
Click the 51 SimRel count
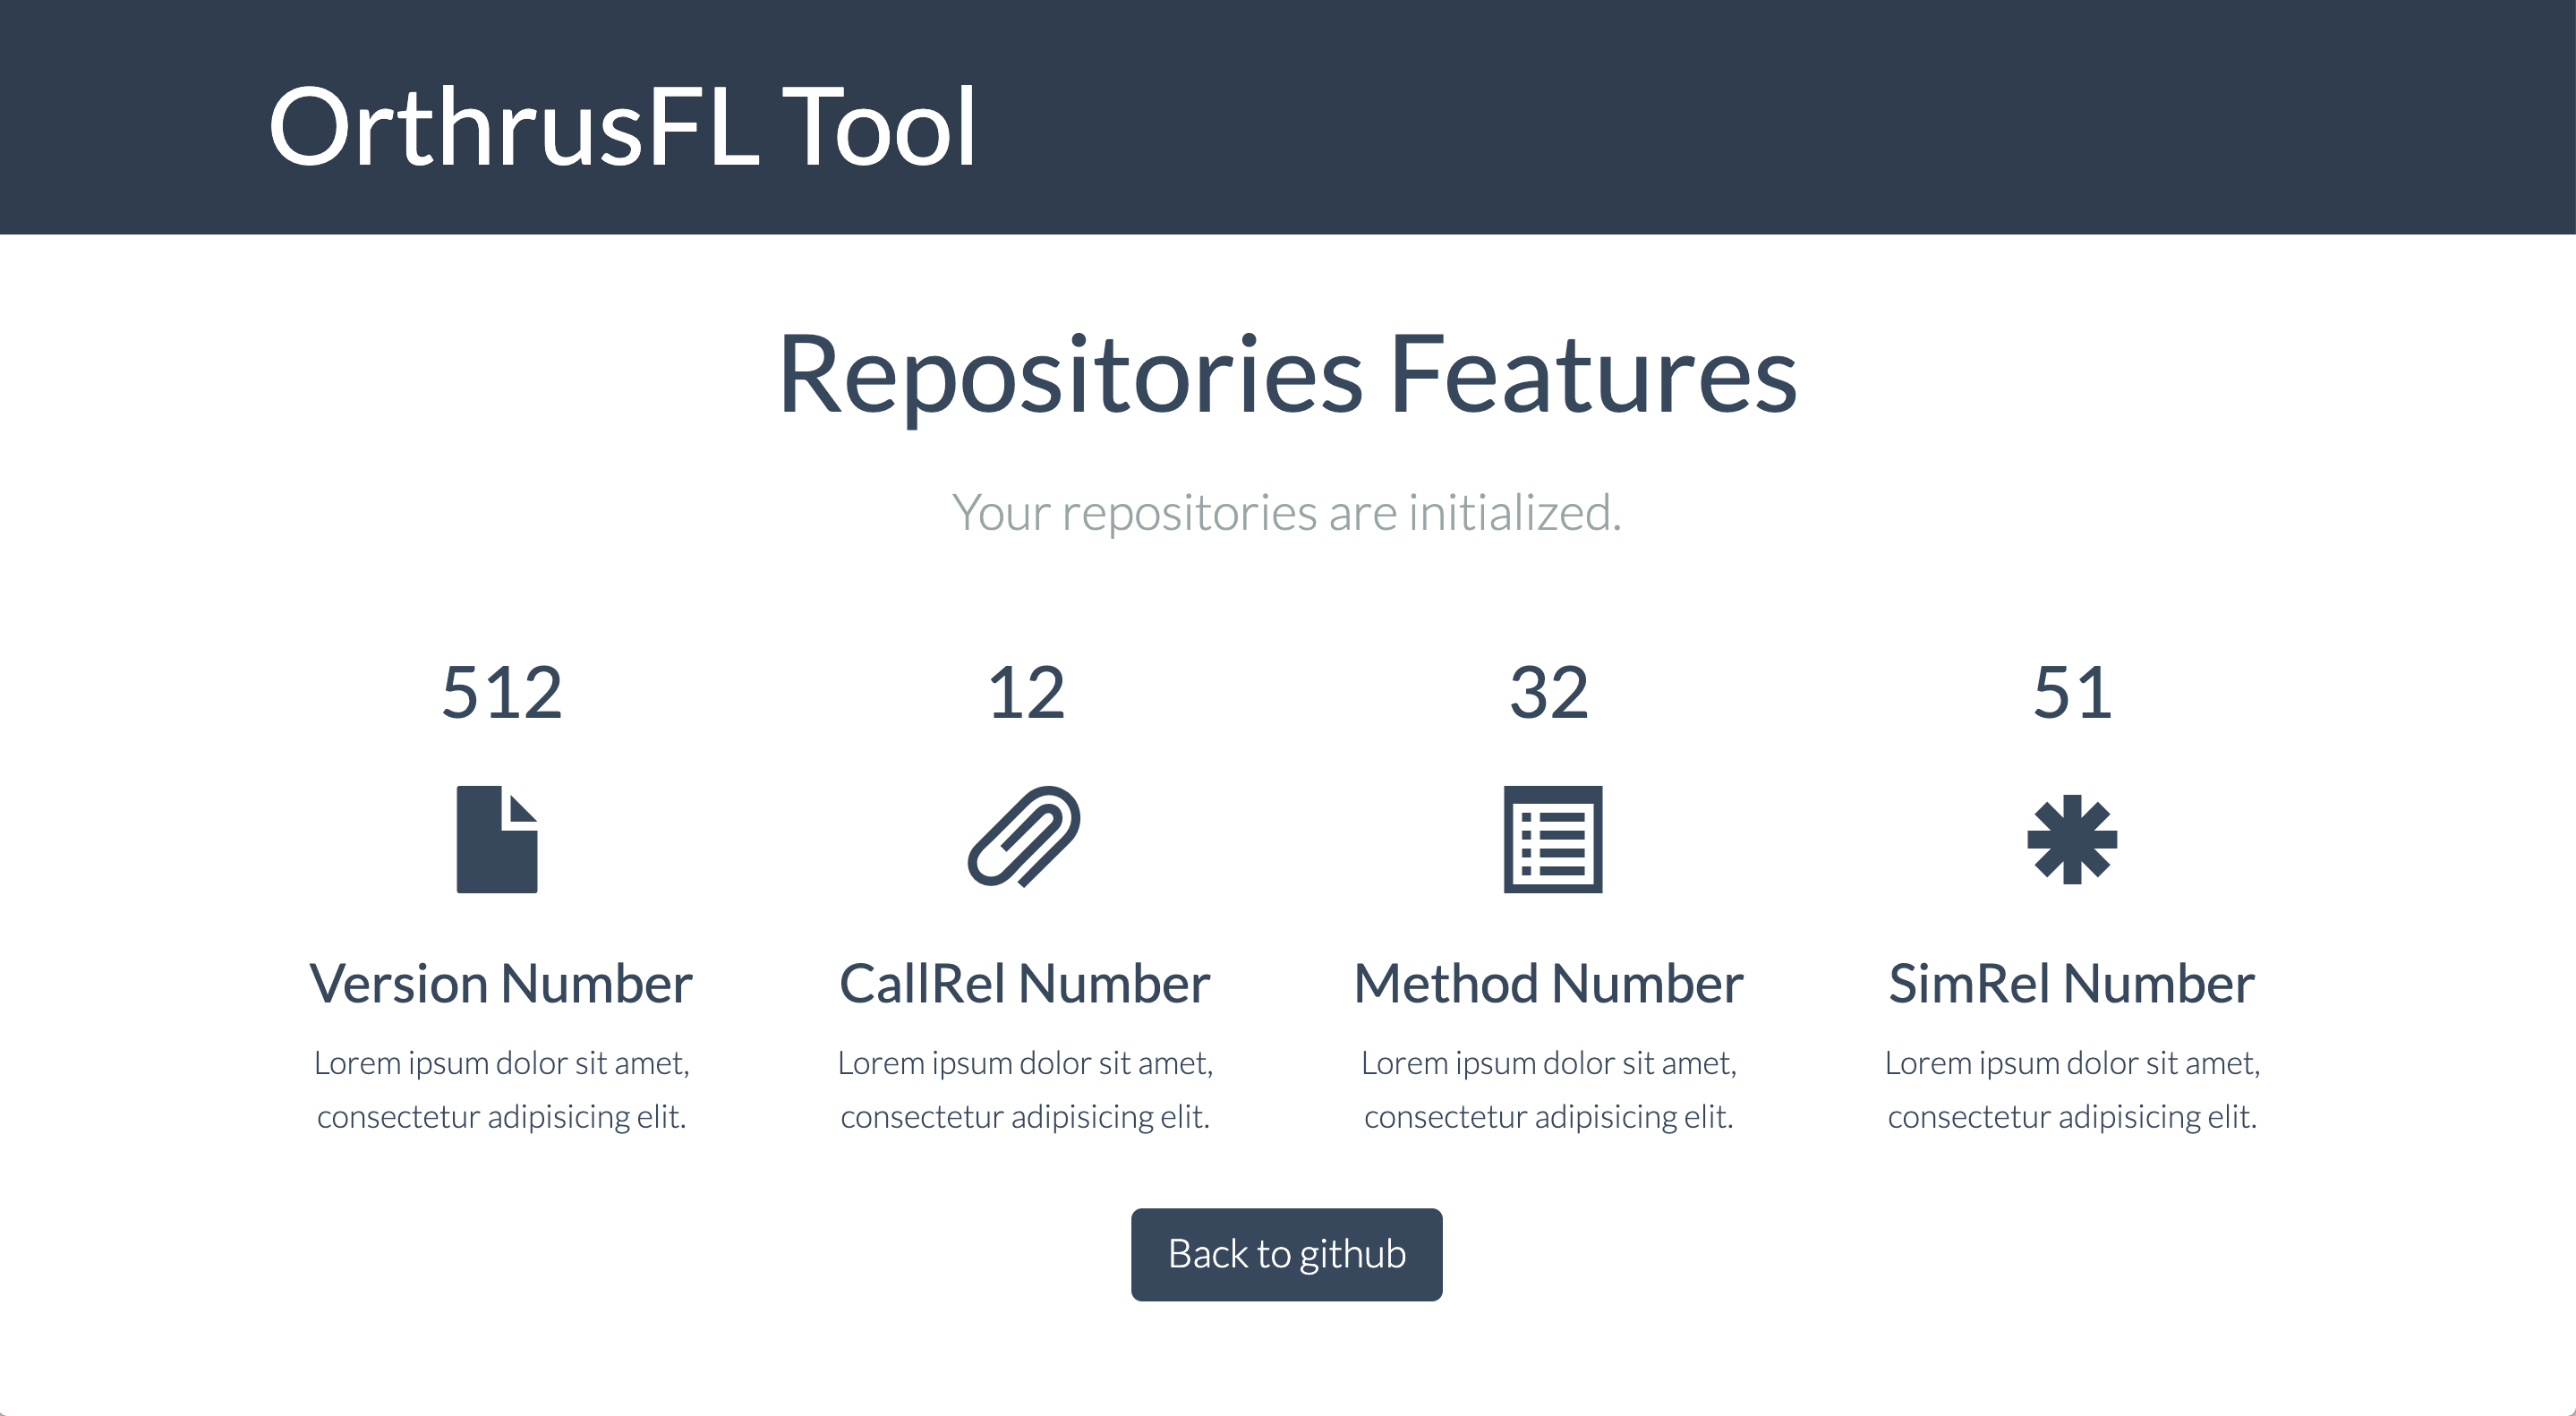pos(2072,692)
